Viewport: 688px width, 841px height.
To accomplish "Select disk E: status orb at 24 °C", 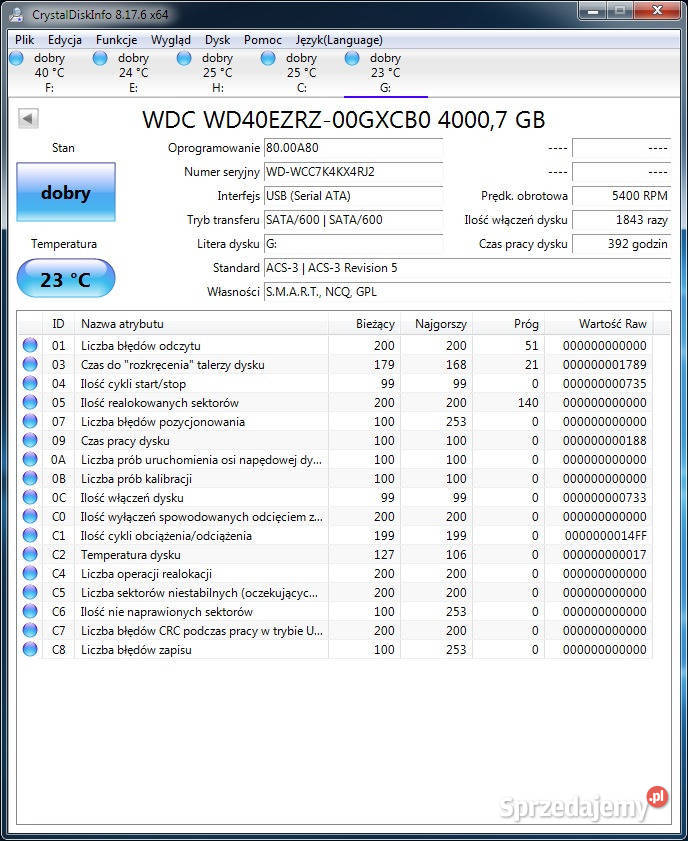I will point(100,58).
